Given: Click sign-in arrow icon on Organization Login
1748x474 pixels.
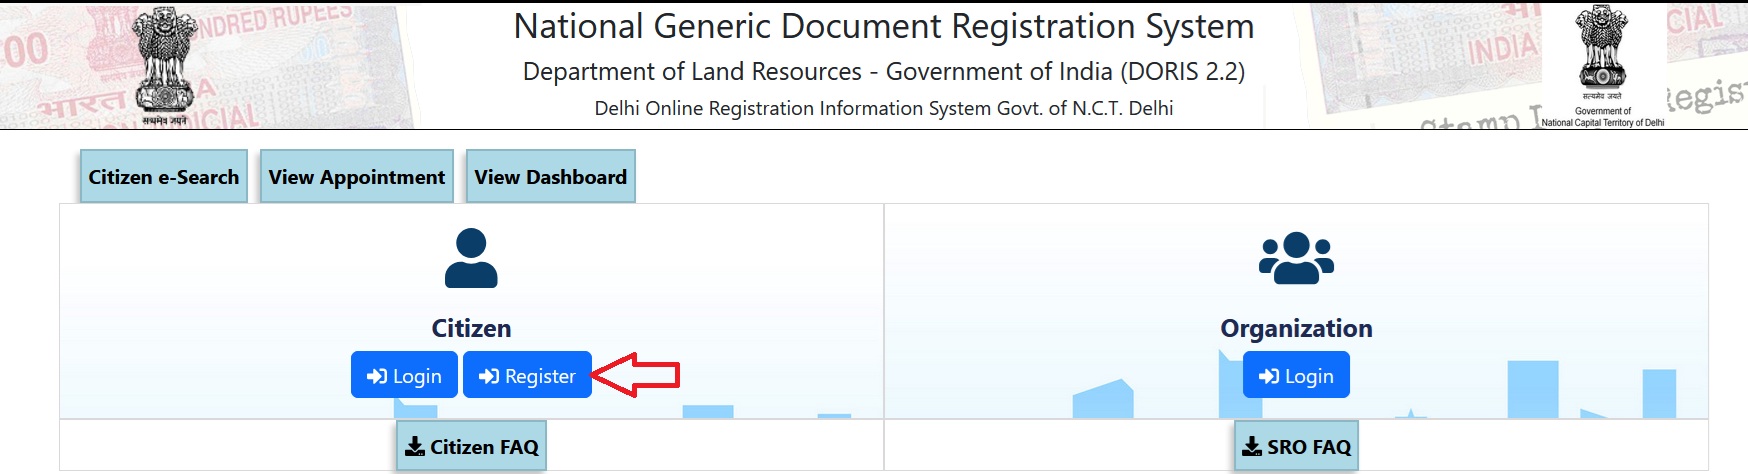Looking at the screenshot, I should 1269,376.
